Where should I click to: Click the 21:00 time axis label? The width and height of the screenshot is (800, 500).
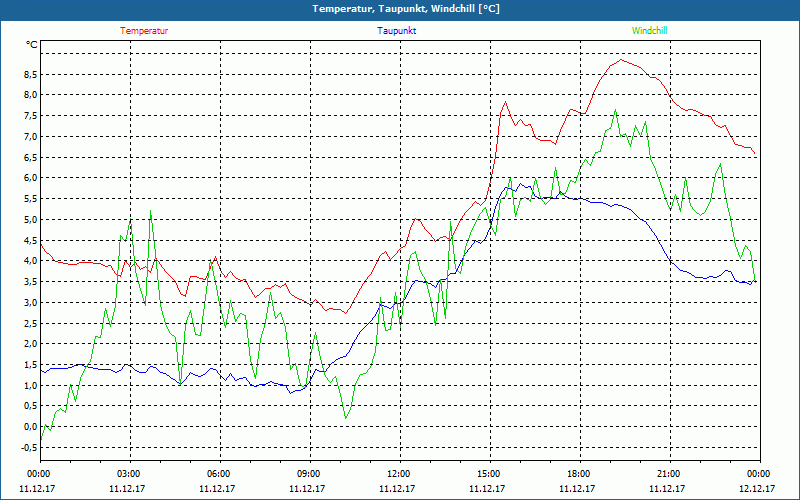[669, 474]
